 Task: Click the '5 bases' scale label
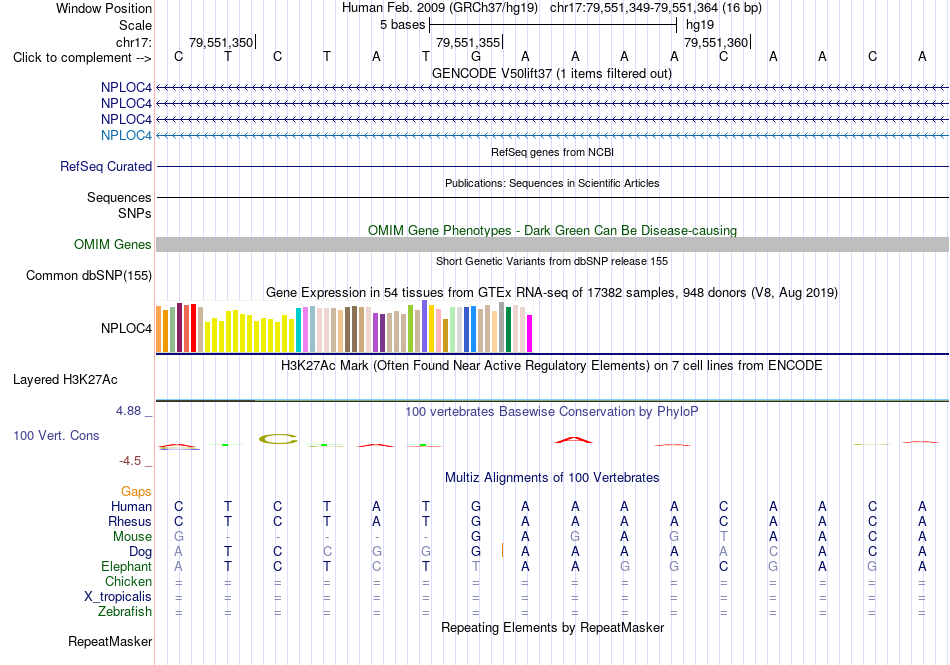402,25
